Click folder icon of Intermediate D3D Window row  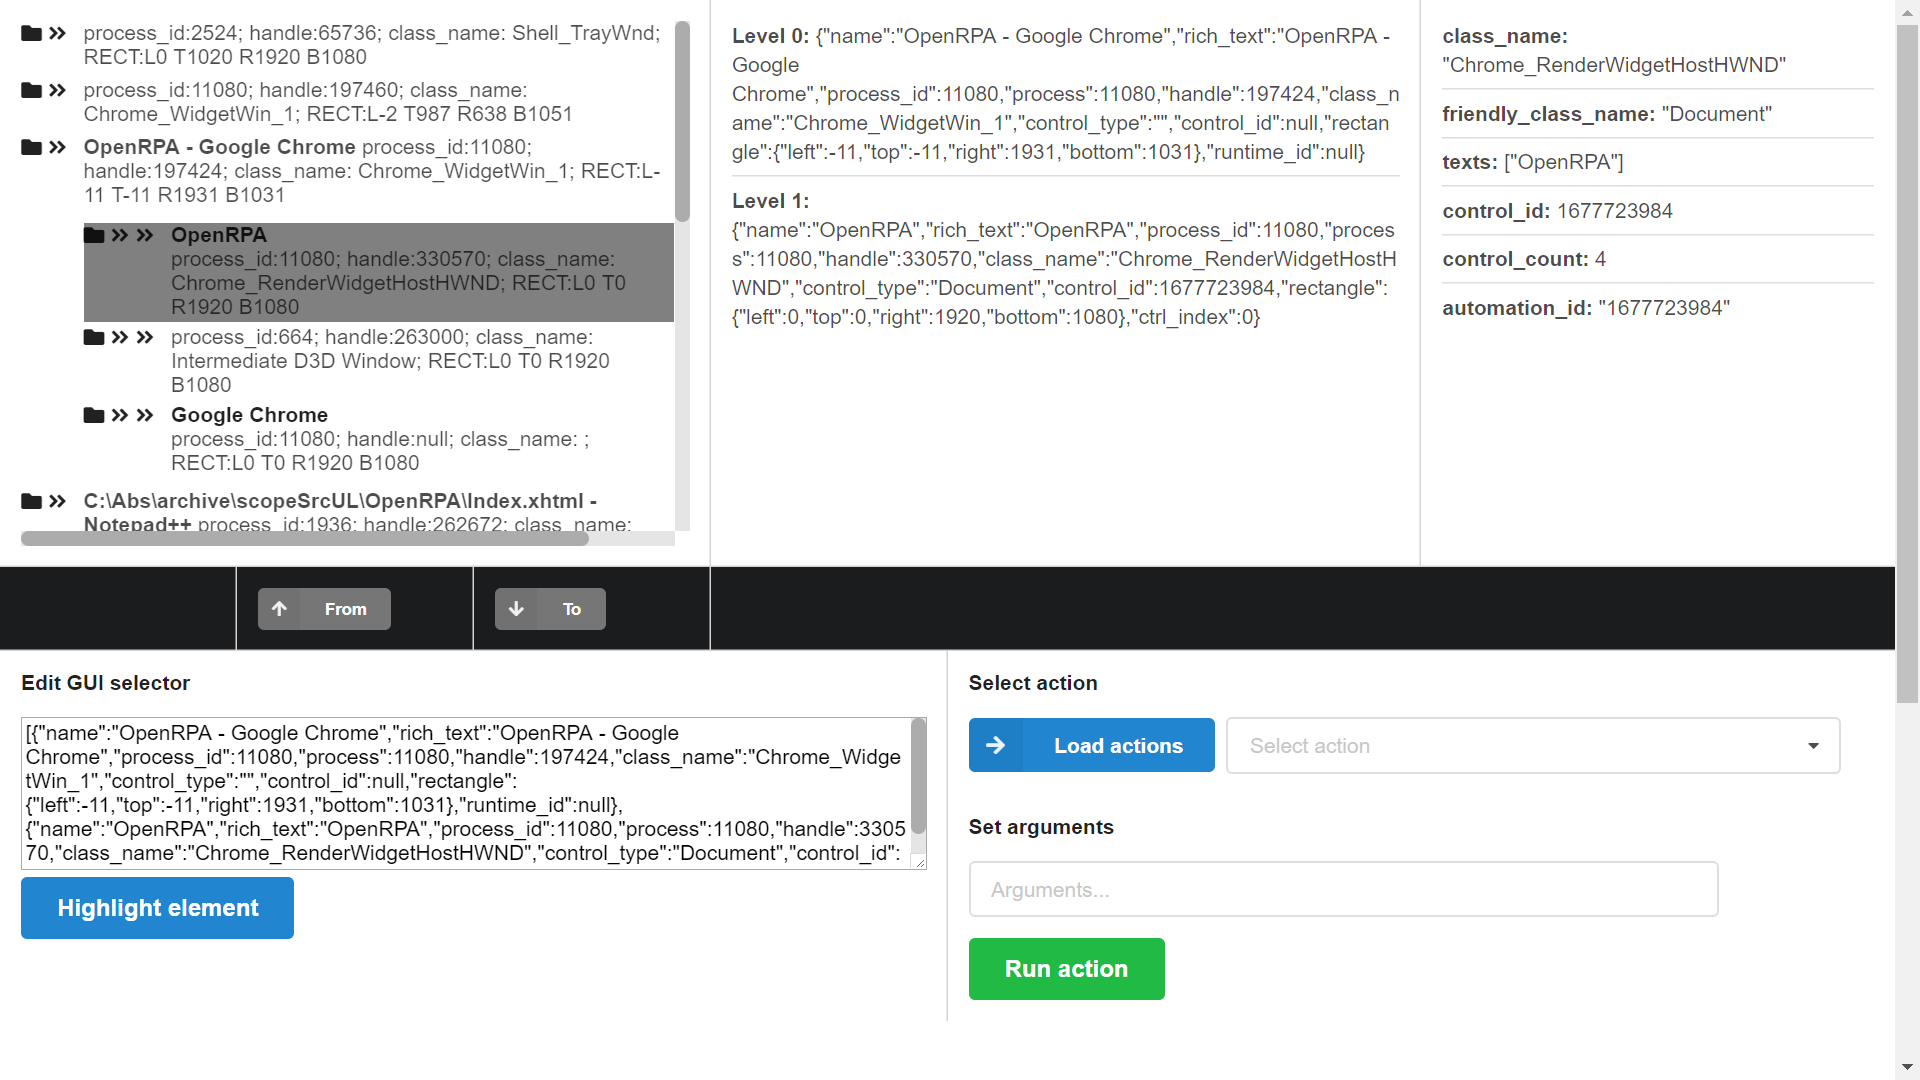point(94,337)
